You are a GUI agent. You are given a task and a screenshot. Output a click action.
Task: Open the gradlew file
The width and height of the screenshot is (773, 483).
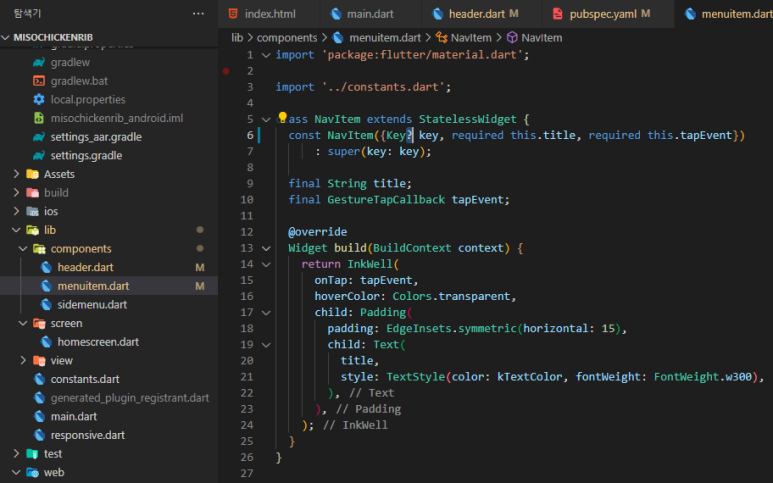click(x=70, y=62)
